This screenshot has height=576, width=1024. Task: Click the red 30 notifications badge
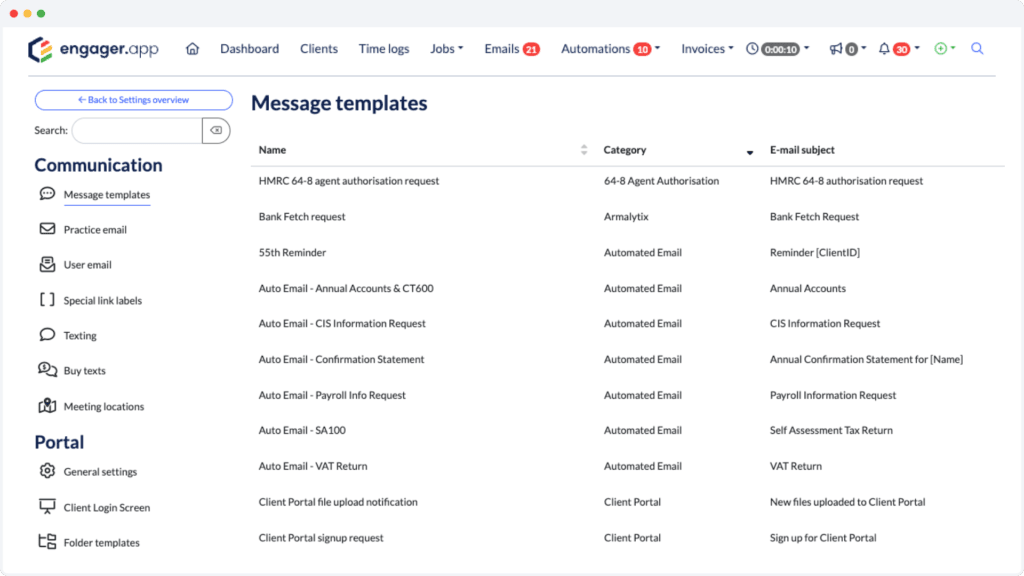[902, 50]
